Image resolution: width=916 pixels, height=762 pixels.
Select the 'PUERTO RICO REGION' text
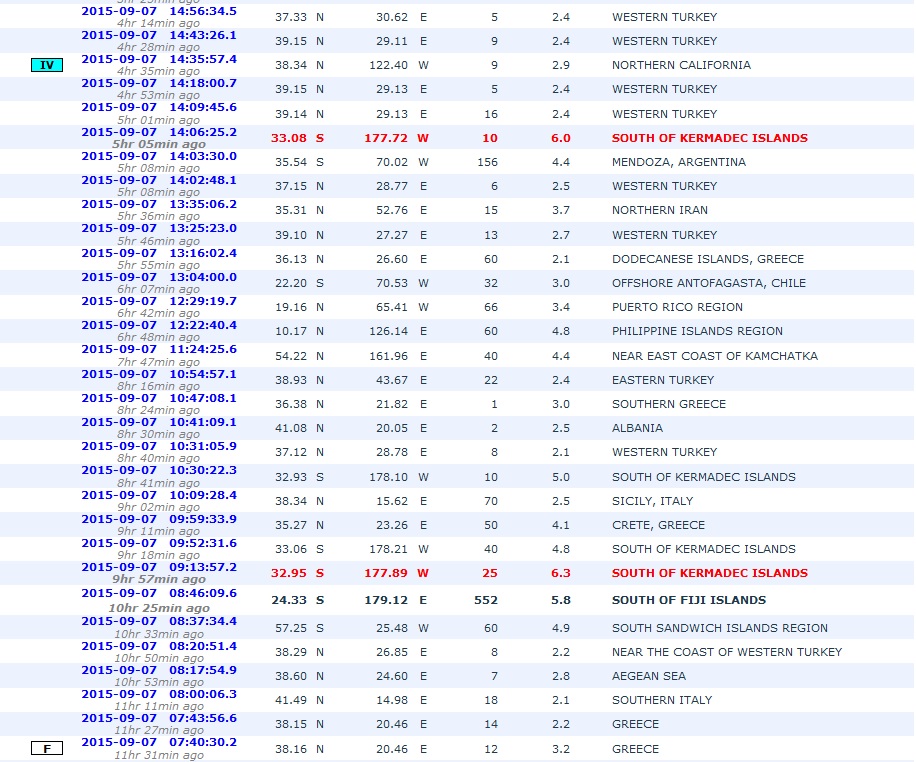coord(677,307)
